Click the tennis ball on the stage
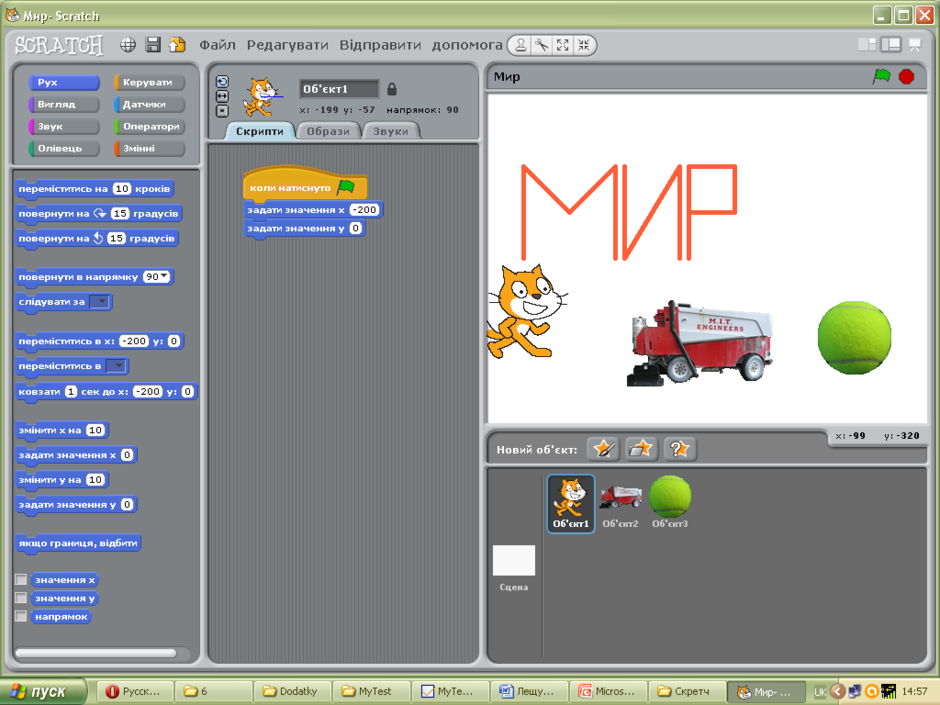 [854, 338]
